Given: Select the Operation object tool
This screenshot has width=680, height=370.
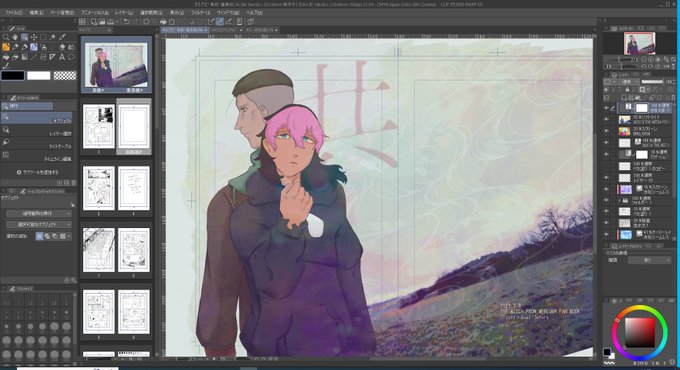Looking at the screenshot, I should 25,37.
